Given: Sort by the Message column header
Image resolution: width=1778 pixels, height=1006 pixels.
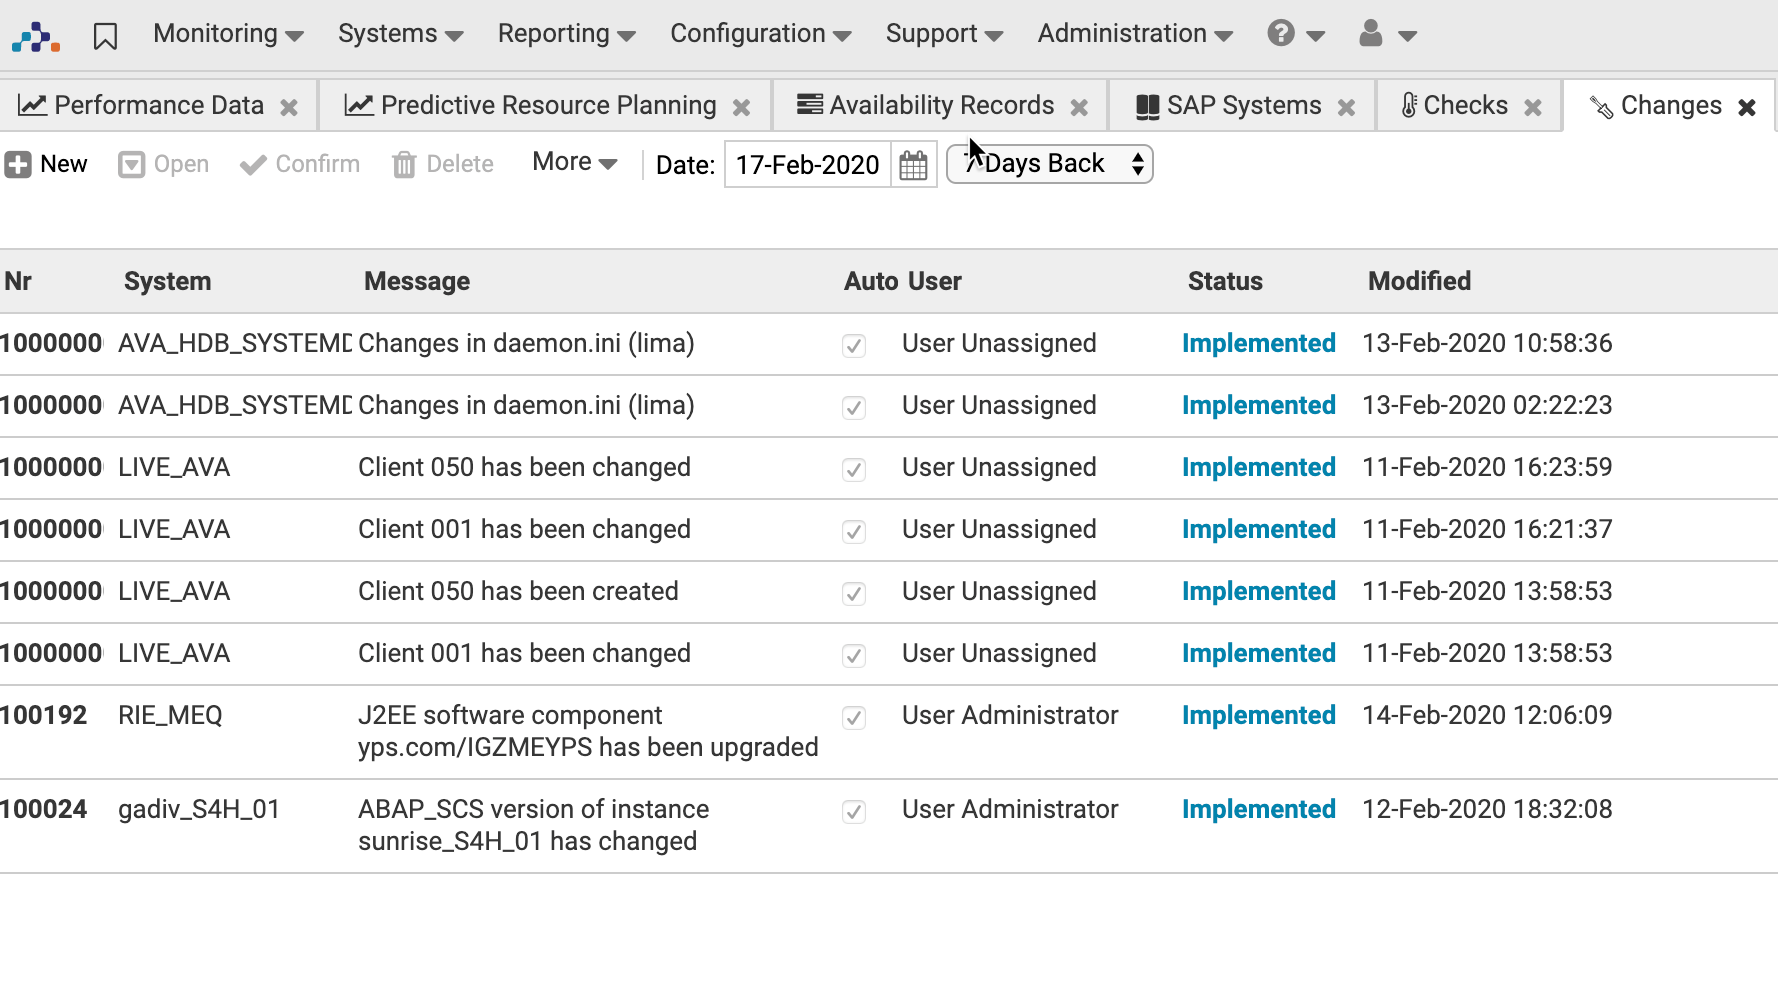Looking at the screenshot, I should click(417, 281).
